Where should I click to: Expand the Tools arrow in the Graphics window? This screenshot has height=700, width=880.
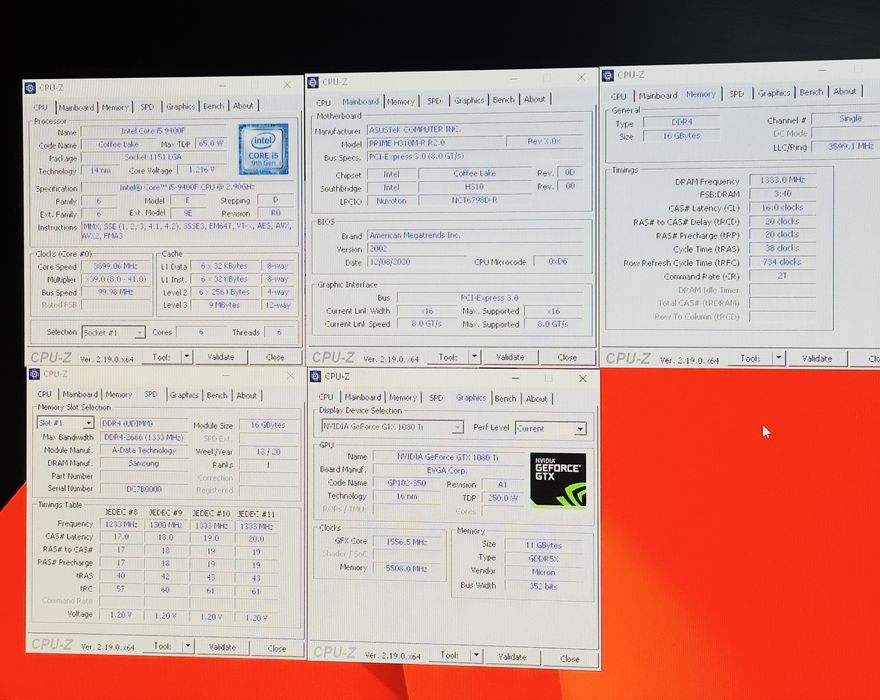(476, 655)
